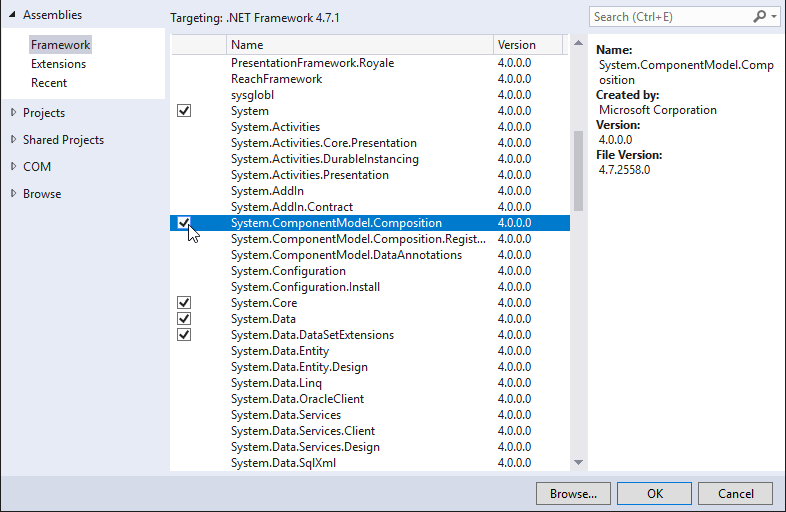The height and width of the screenshot is (512, 786).
Task: Expand the Projects section
Action: [x=13, y=113]
